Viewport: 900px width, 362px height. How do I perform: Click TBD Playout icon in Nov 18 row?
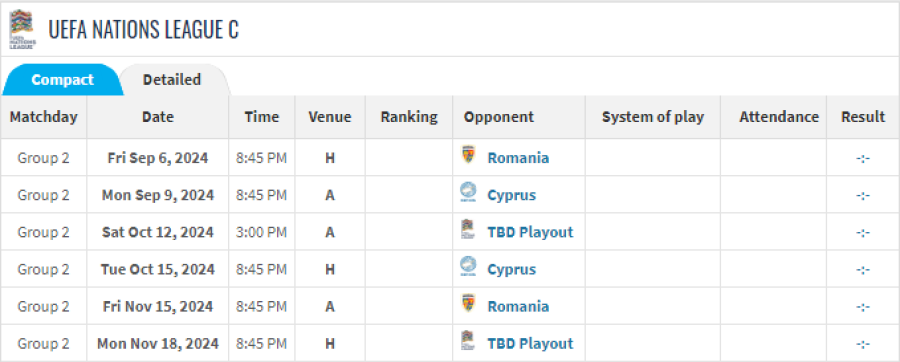468,341
